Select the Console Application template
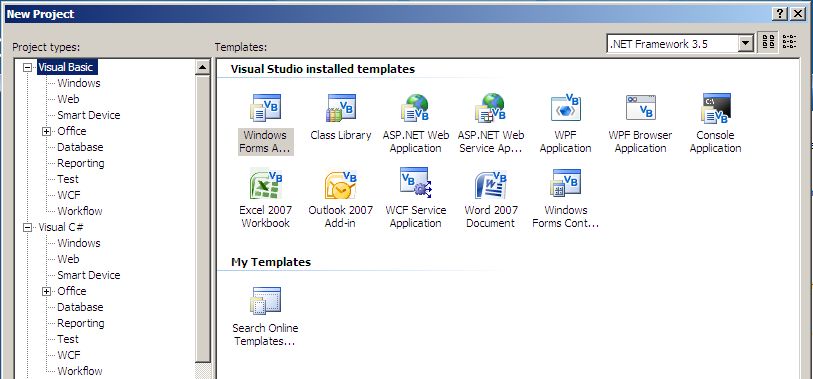This screenshot has width=813, height=379. (716, 123)
